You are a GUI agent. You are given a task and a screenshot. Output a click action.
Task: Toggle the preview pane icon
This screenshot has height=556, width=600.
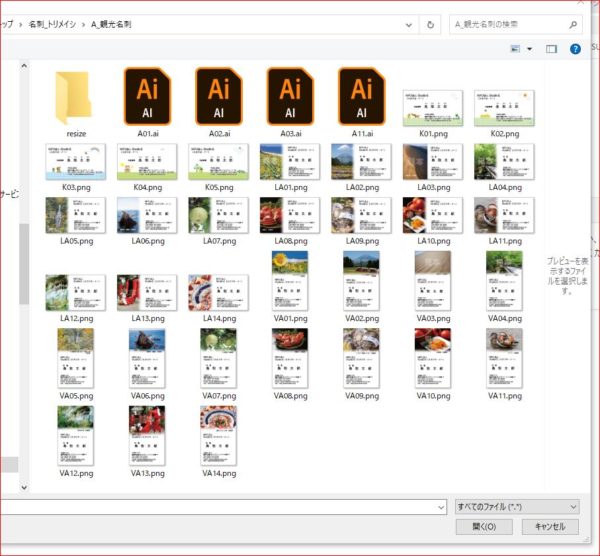click(551, 48)
